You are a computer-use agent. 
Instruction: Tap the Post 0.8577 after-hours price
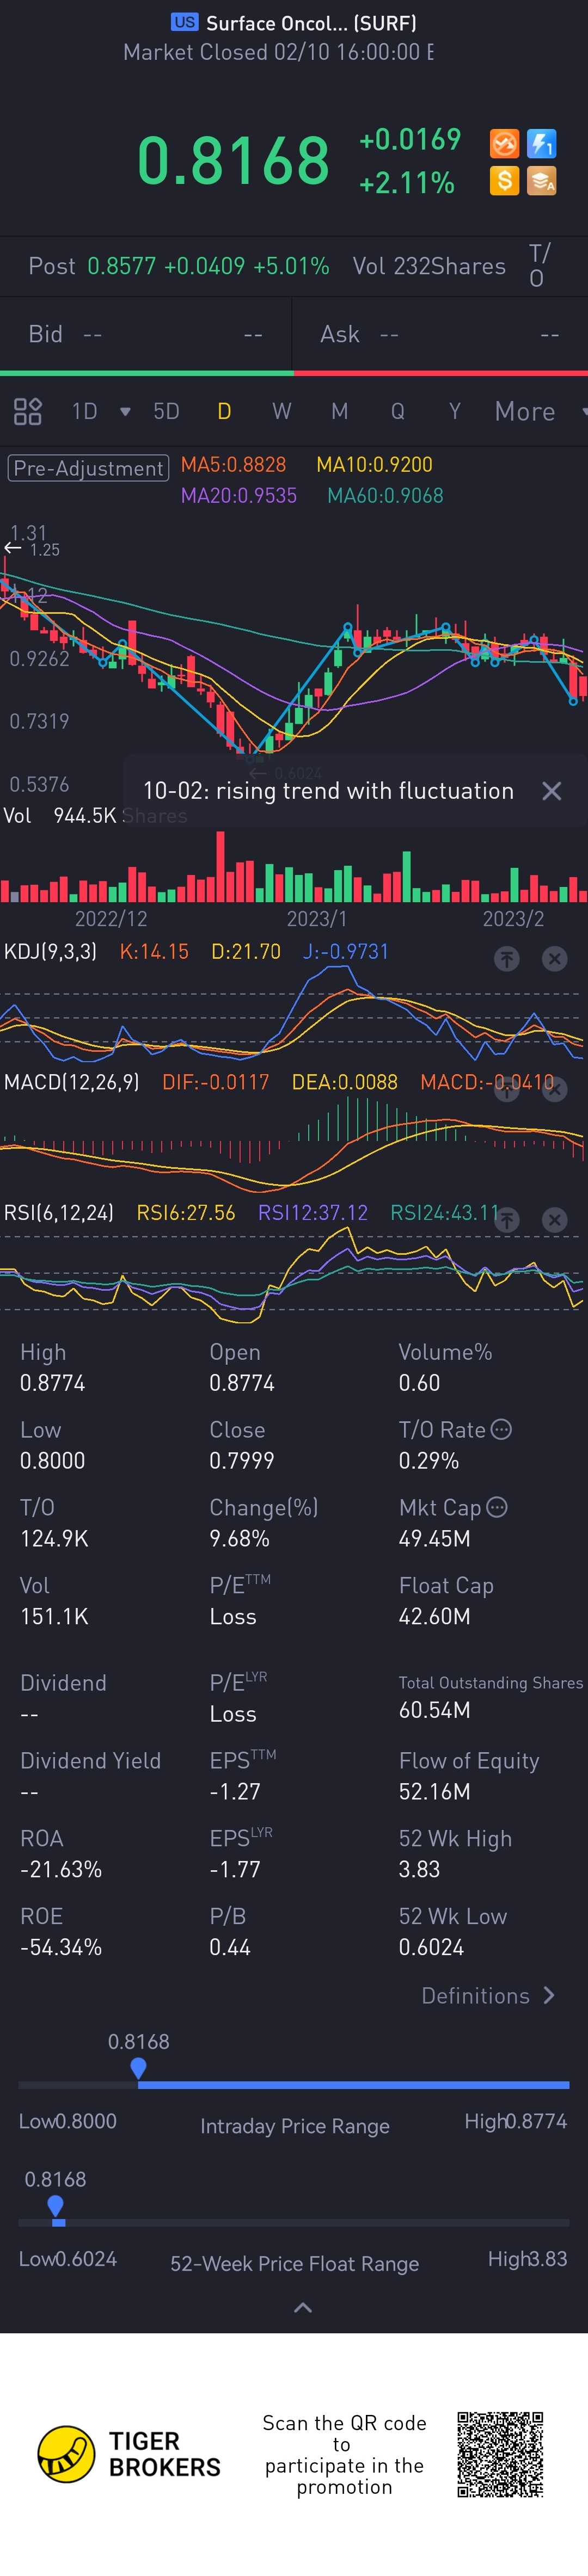179,266
